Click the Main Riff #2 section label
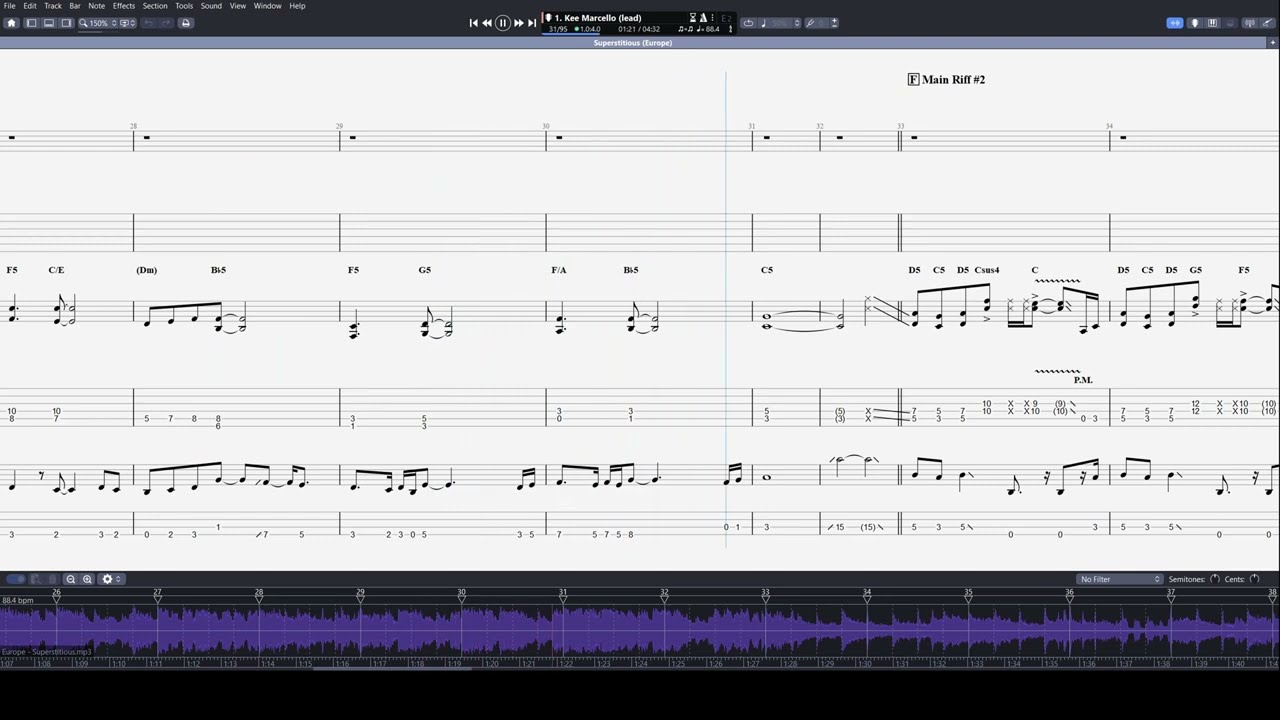This screenshot has height=720, width=1280. [x=953, y=80]
